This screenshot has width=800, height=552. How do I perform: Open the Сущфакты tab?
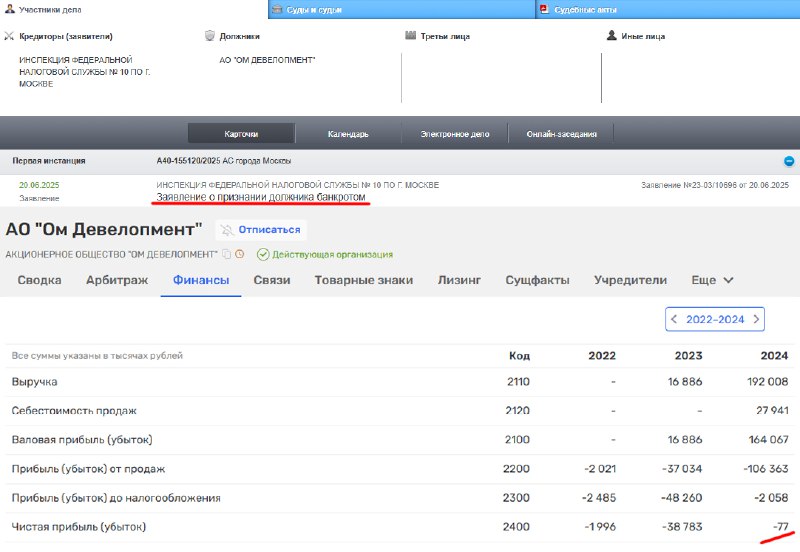pos(537,280)
